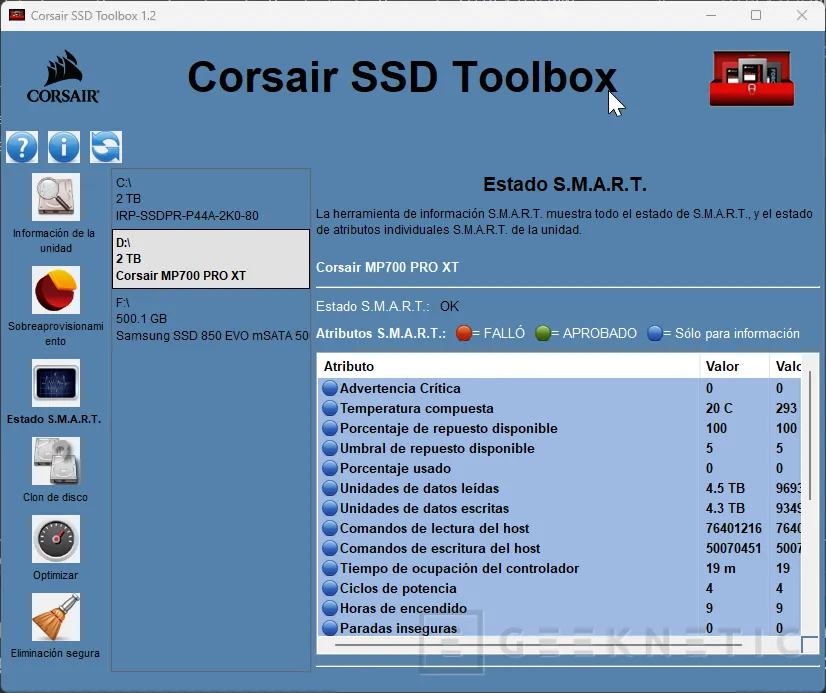Click the red Corsair toolbox logo
Screen dimensions: 826x693
pyautogui.click(x=751, y=77)
